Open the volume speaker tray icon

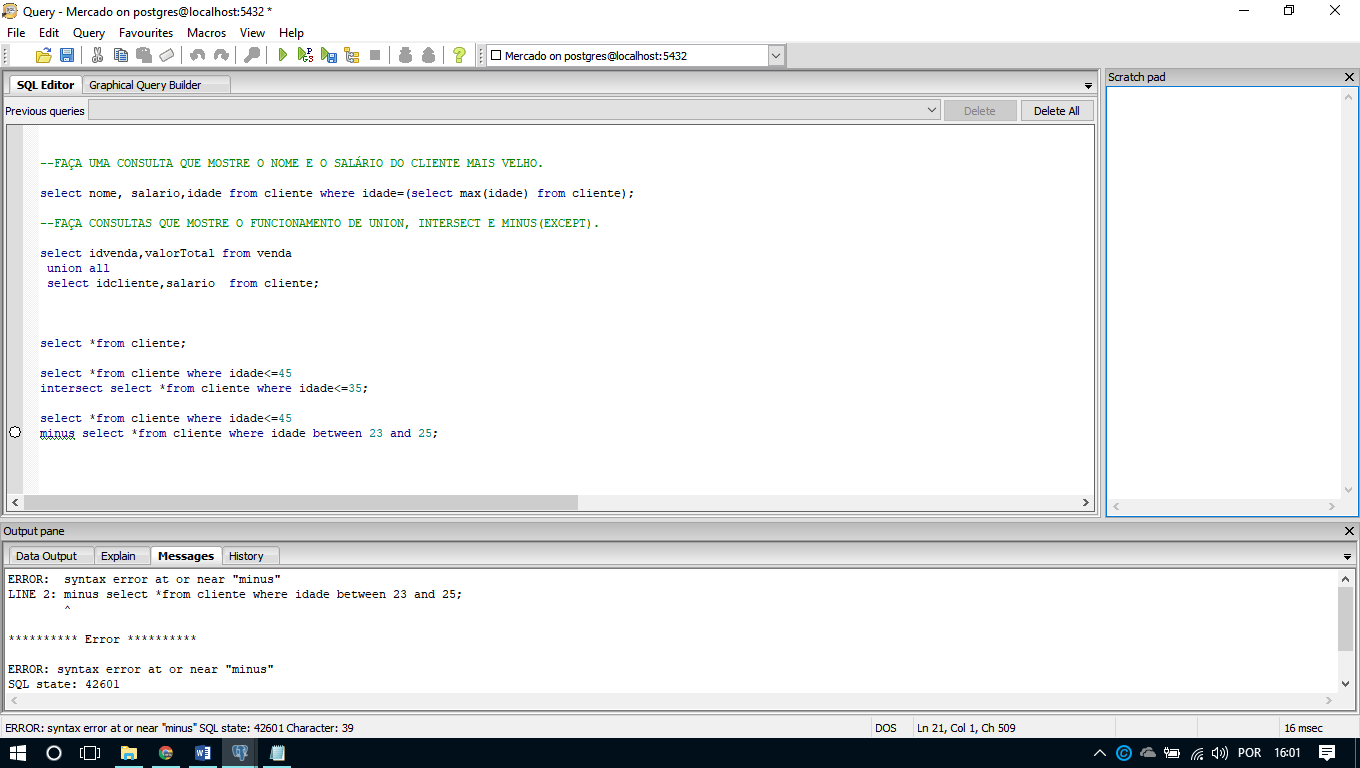click(x=1219, y=753)
